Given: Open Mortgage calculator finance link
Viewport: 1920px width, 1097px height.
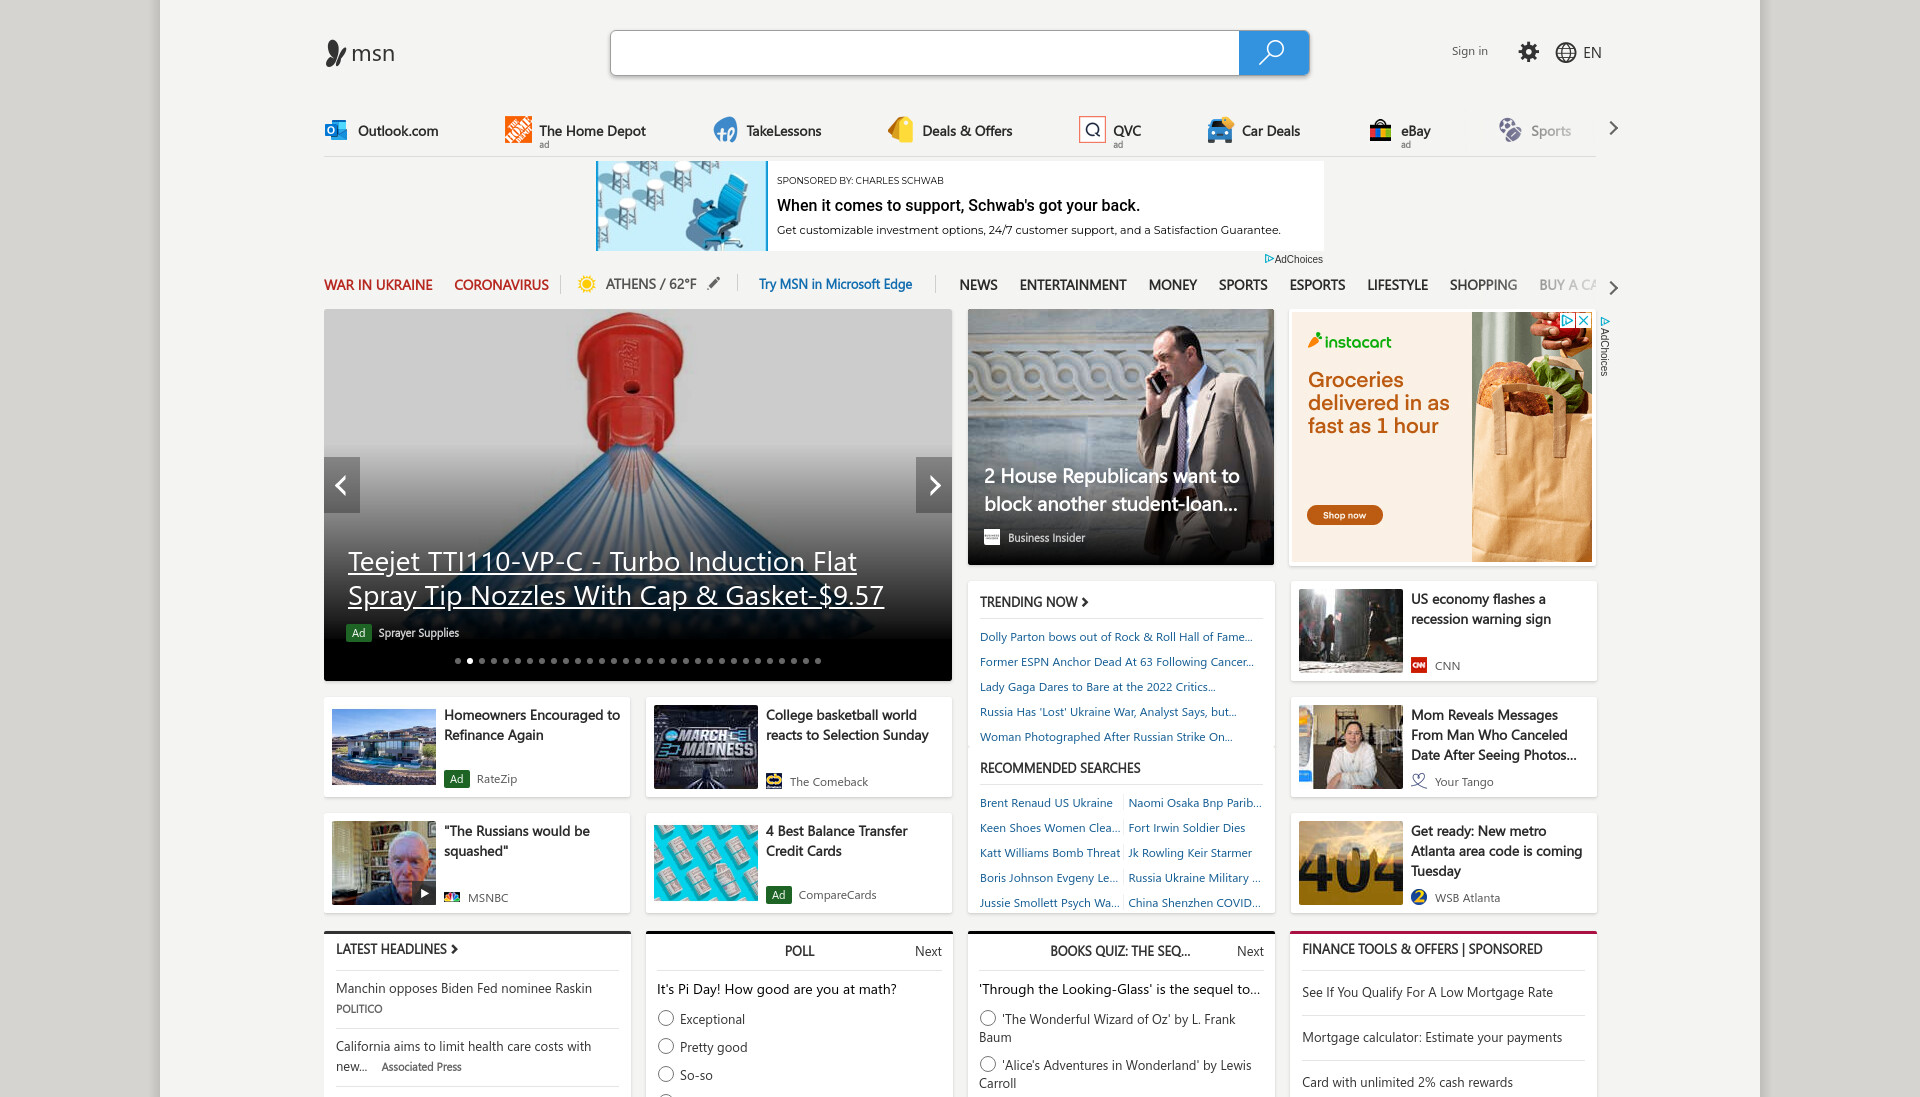Looking at the screenshot, I should (1431, 1037).
